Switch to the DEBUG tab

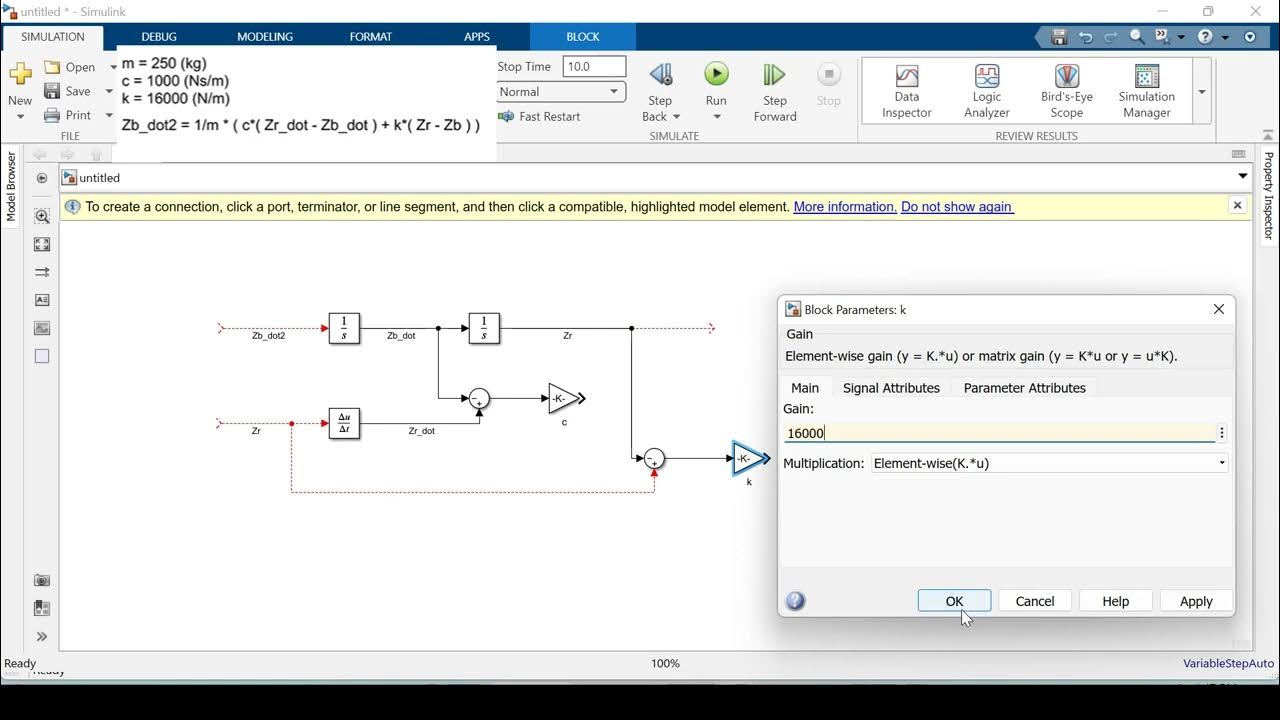tap(159, 36)
